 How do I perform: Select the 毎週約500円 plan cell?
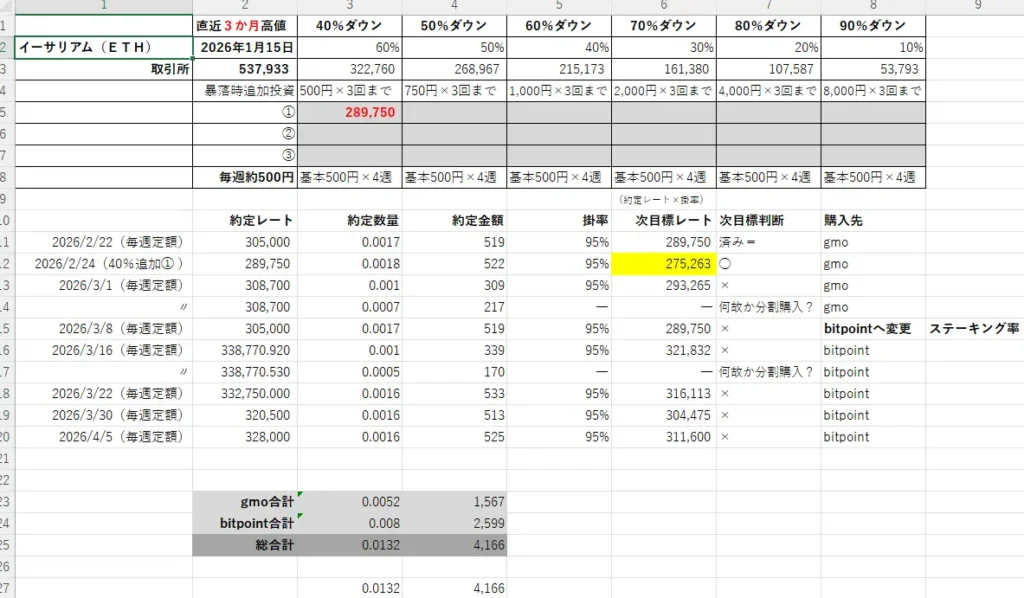click(x=258, y=176)
